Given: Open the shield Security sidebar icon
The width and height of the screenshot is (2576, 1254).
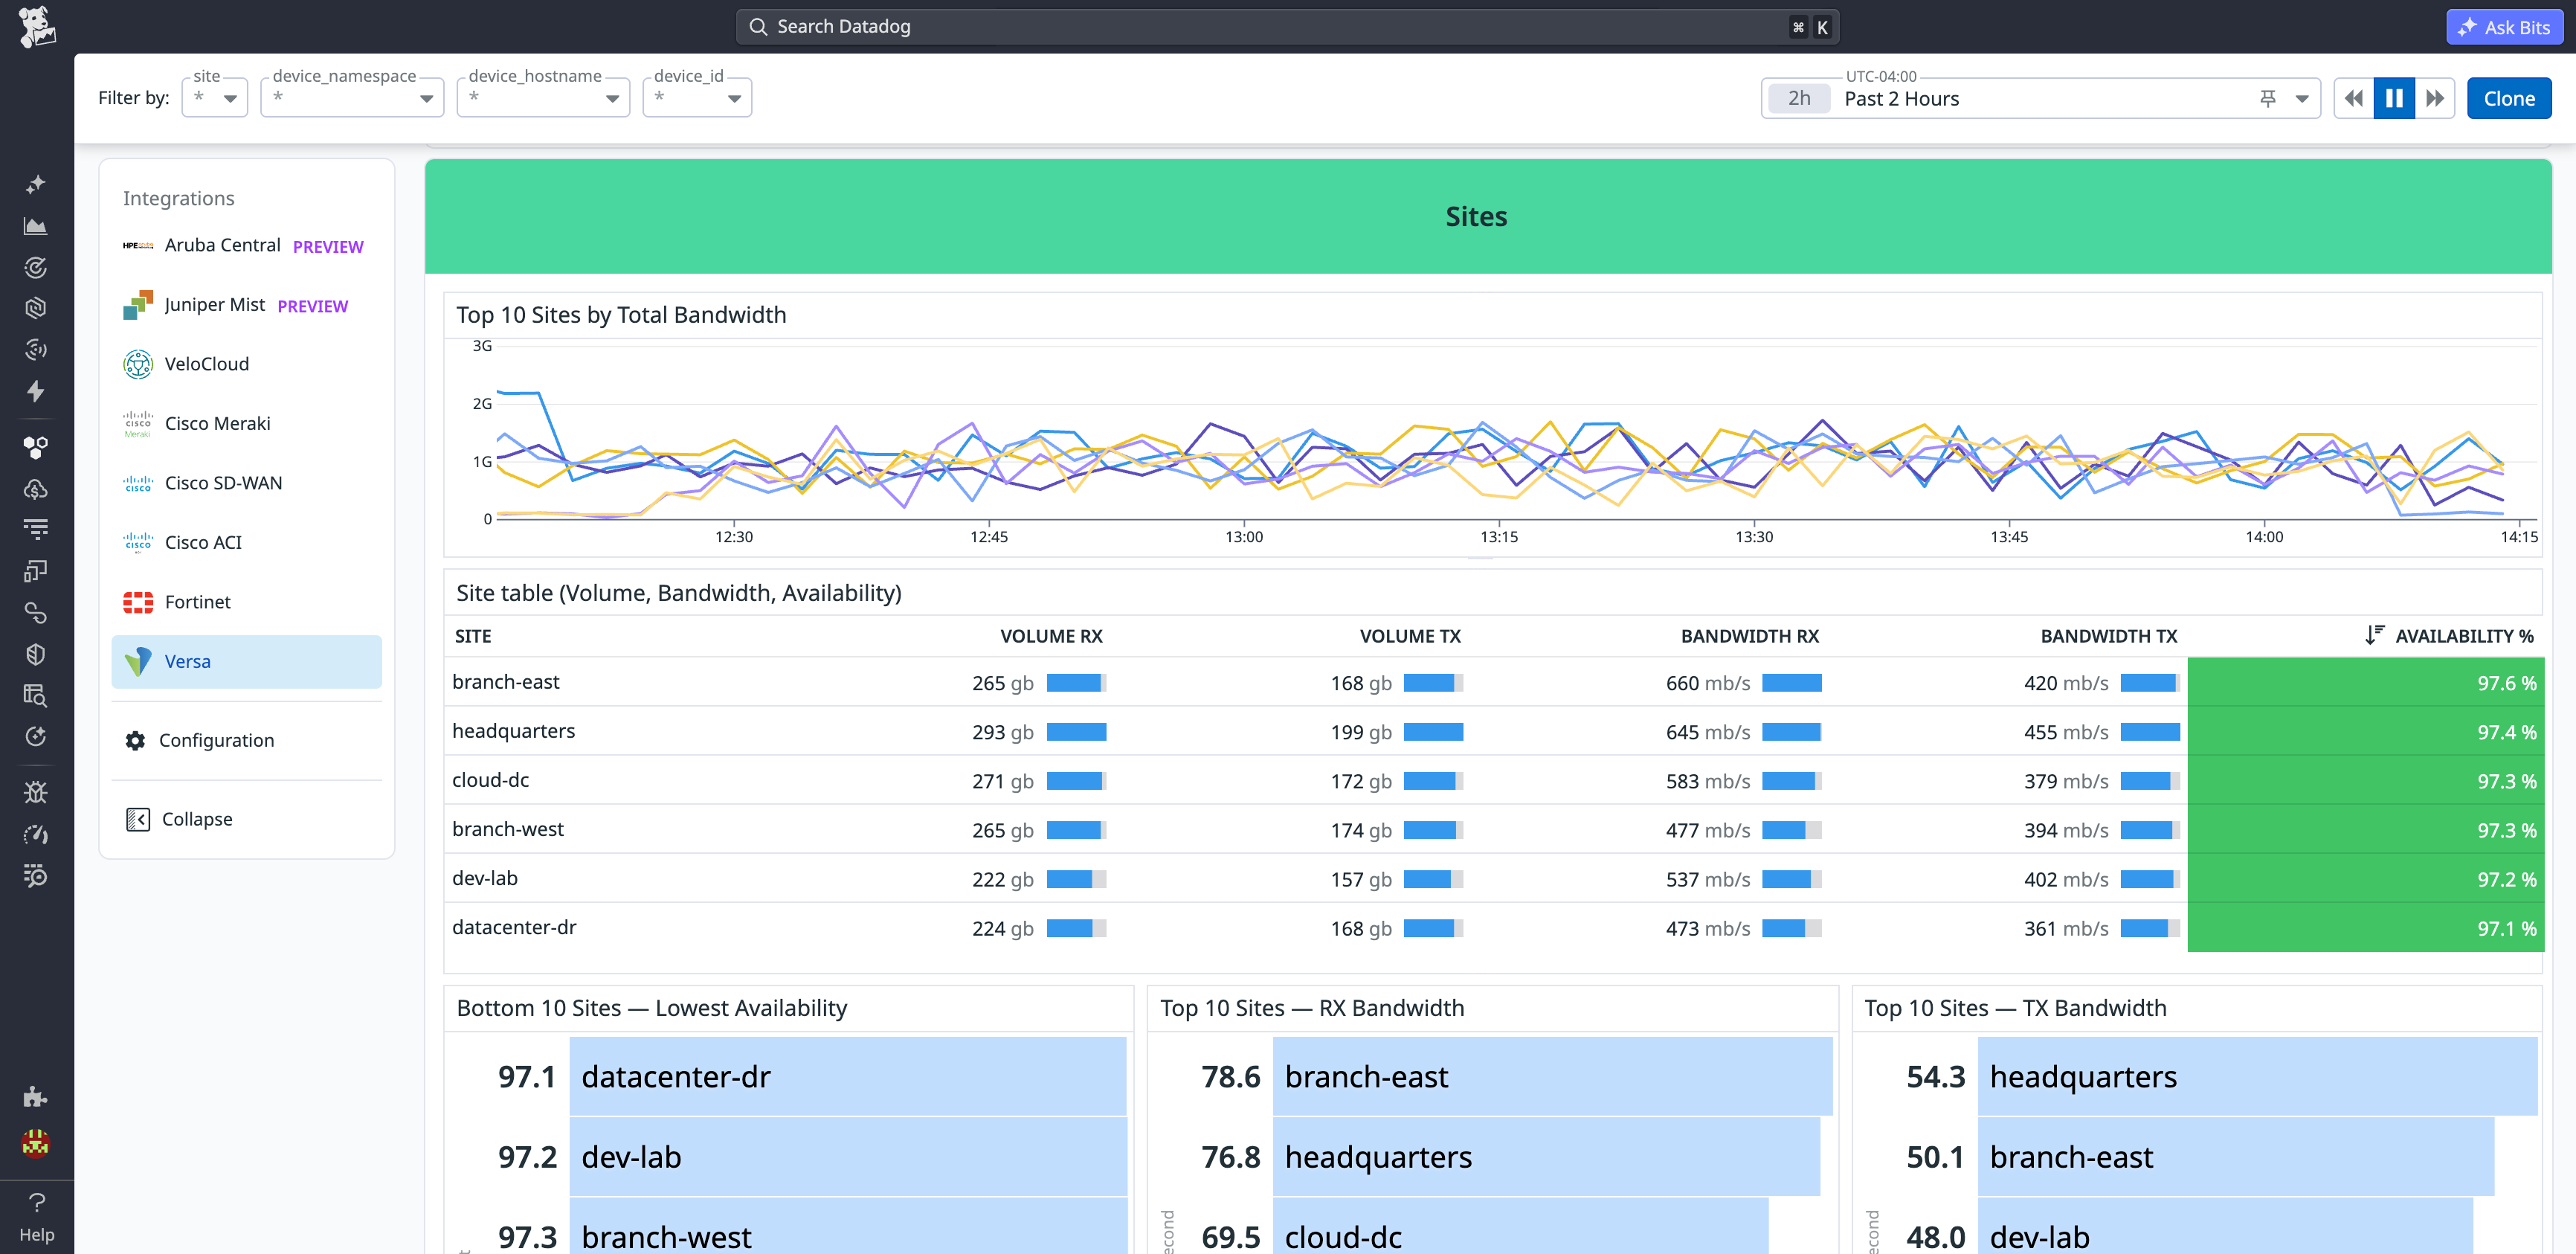Looking at the screenshot, I should (36, 654).
